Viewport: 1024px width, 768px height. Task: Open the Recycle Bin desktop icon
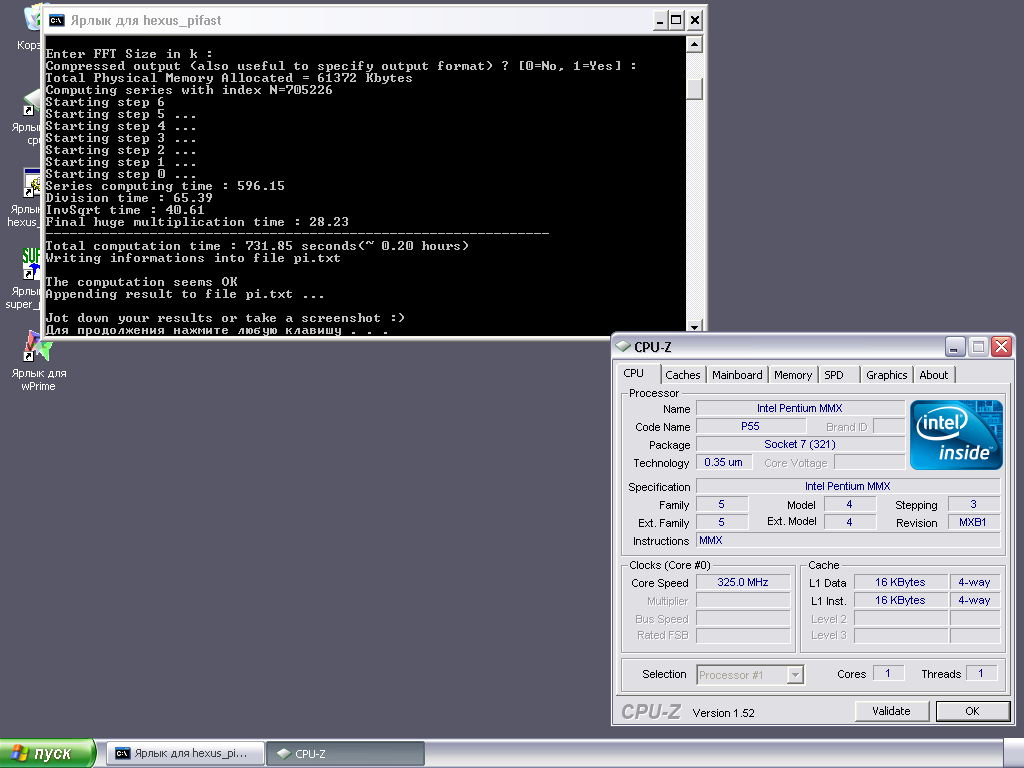pos(31,18)
